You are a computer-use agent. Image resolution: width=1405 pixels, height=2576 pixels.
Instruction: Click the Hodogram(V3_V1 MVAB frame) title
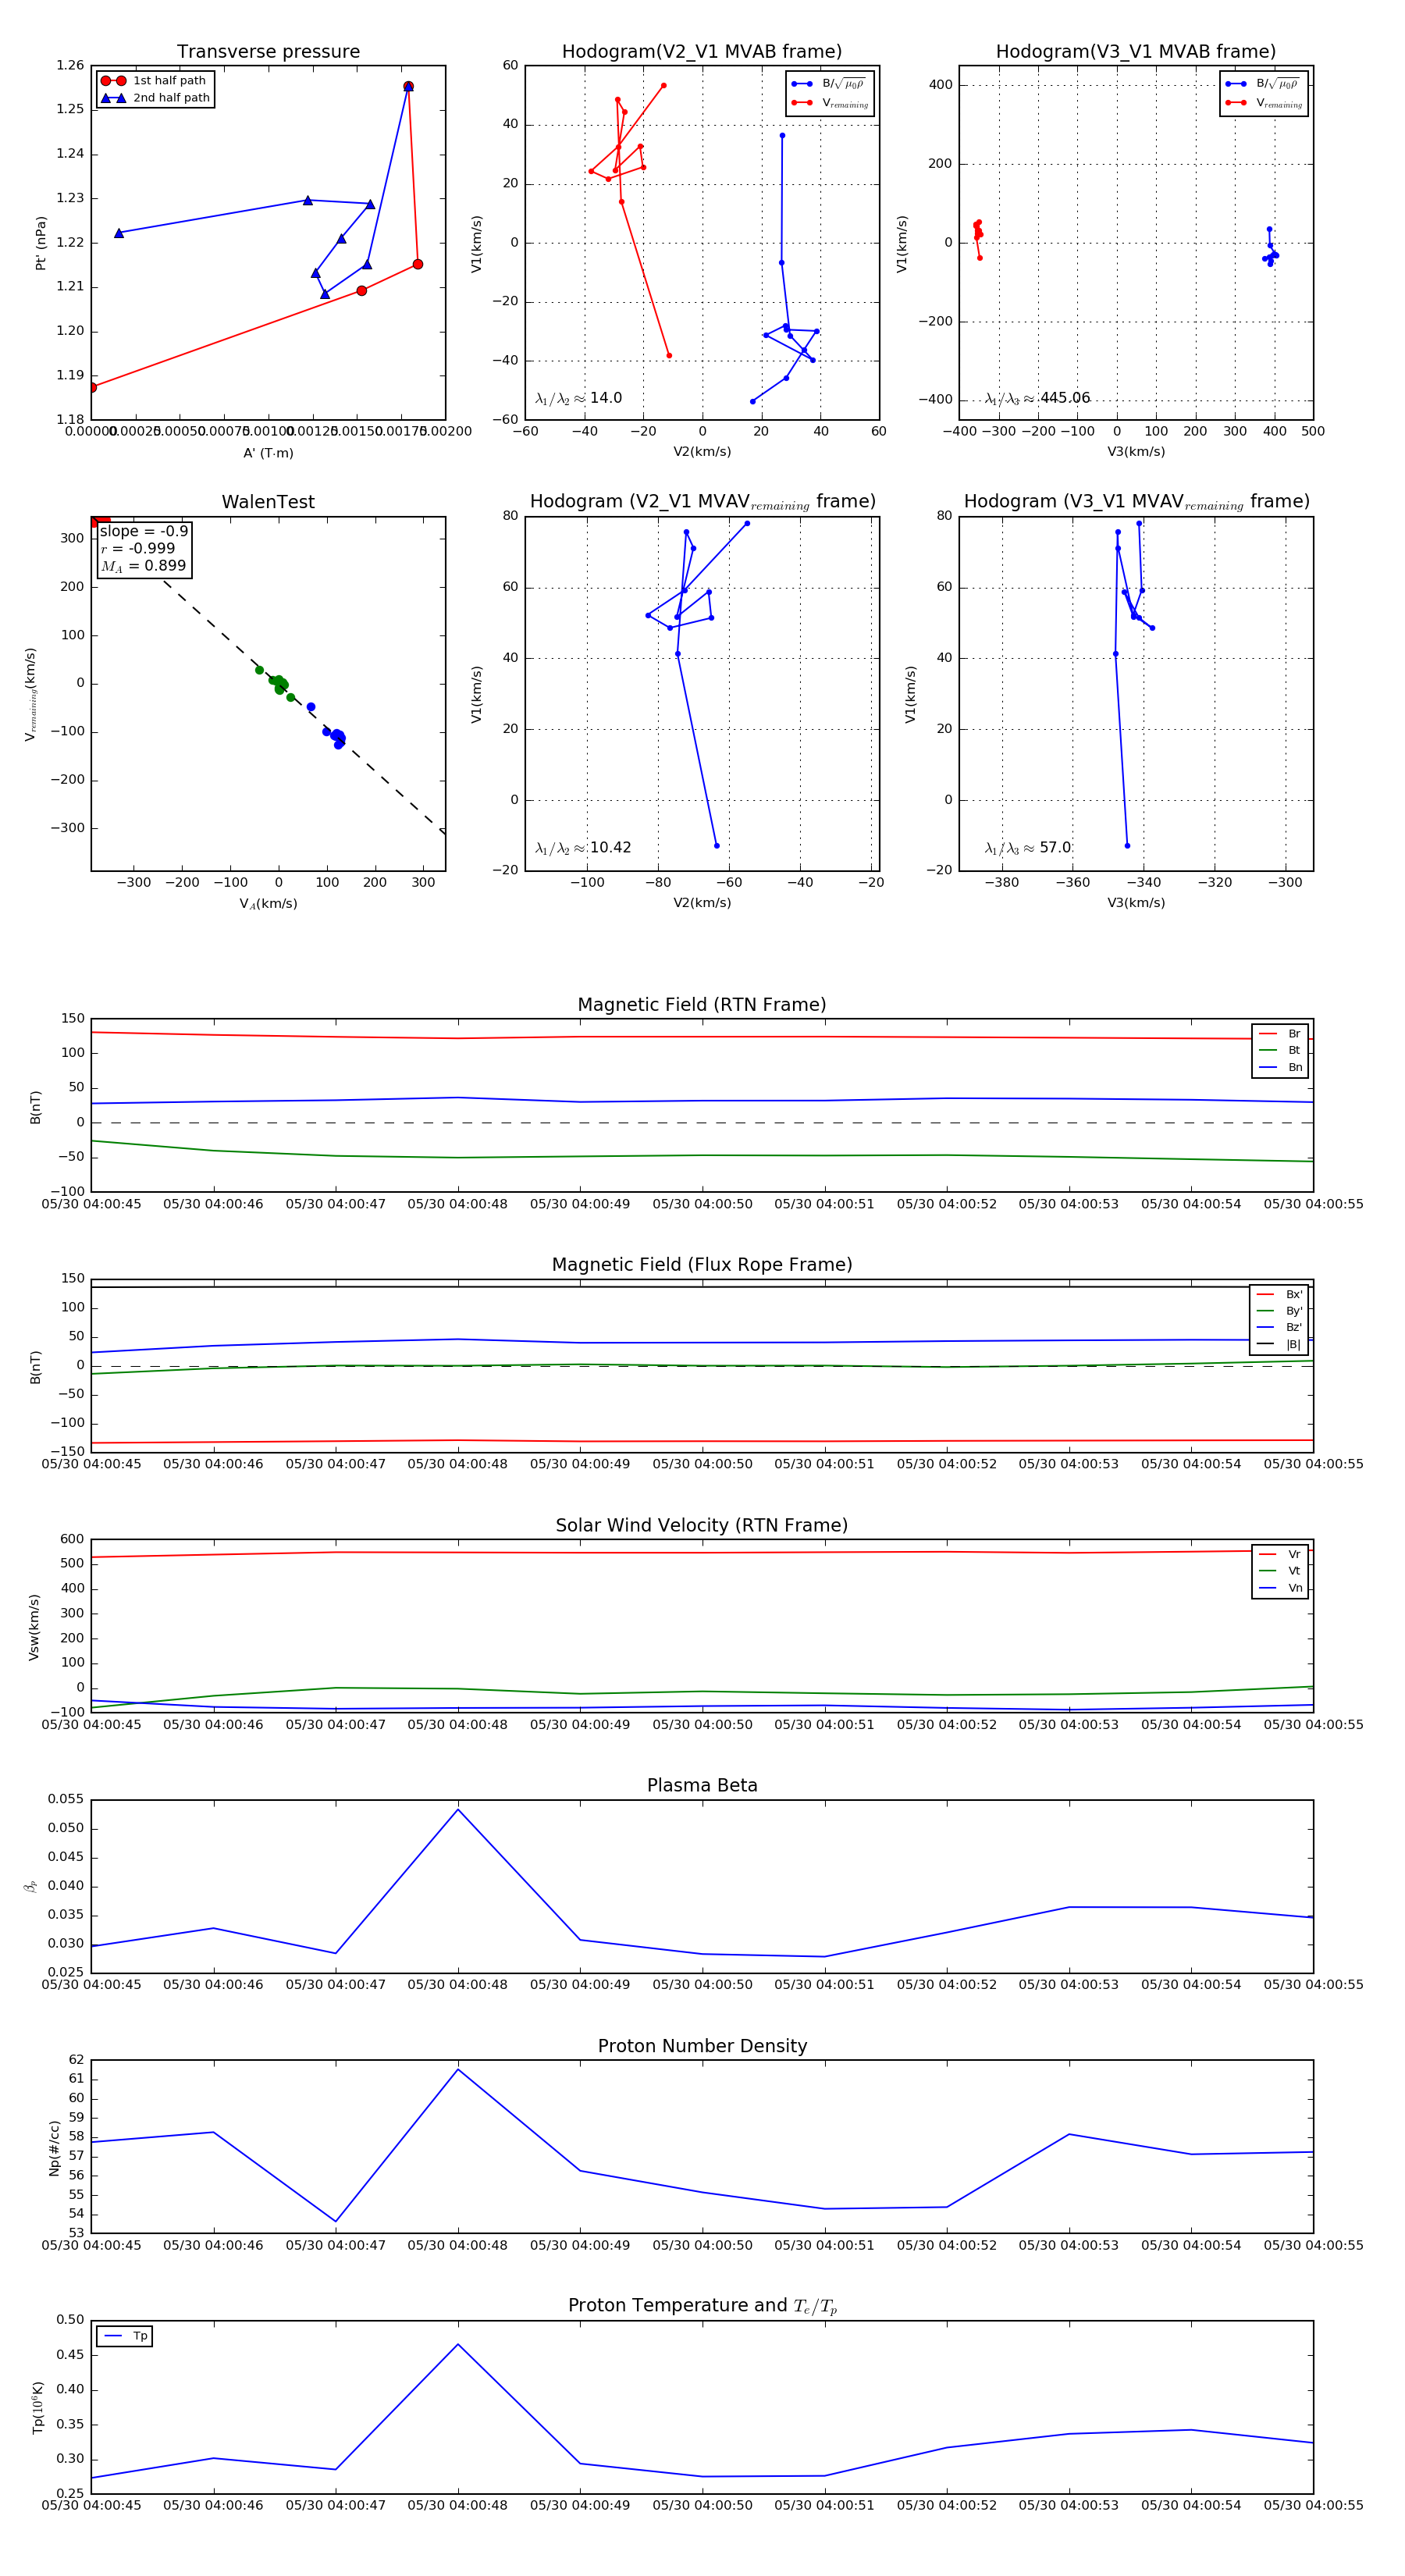(x=1136, y=51)
